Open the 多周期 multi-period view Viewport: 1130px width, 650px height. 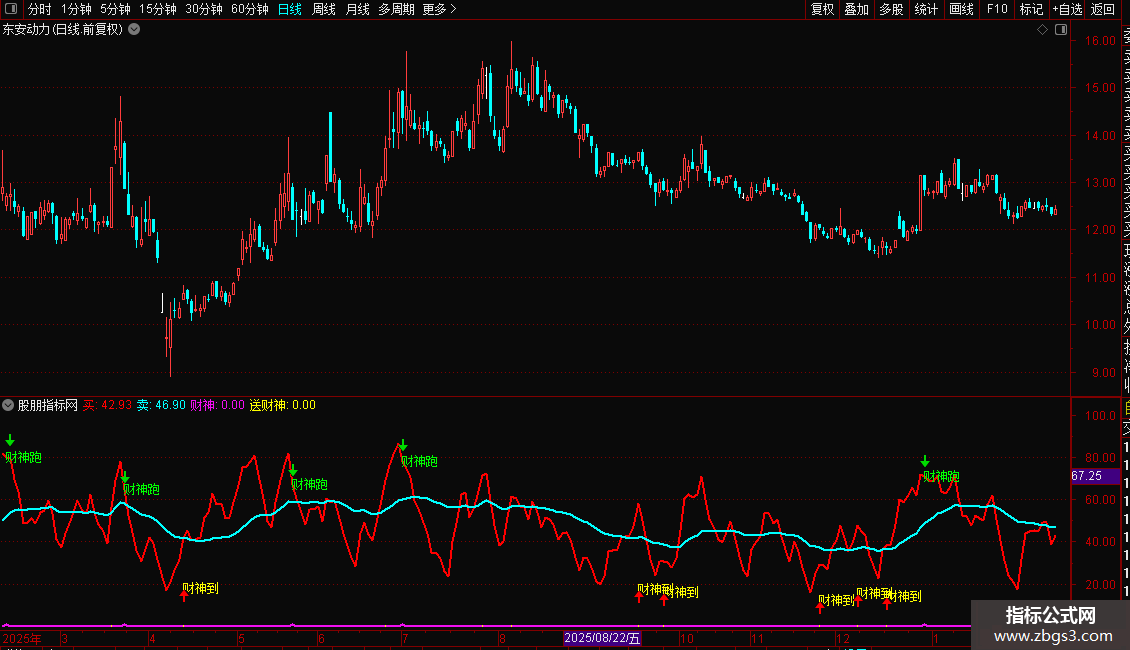[396, 9]
